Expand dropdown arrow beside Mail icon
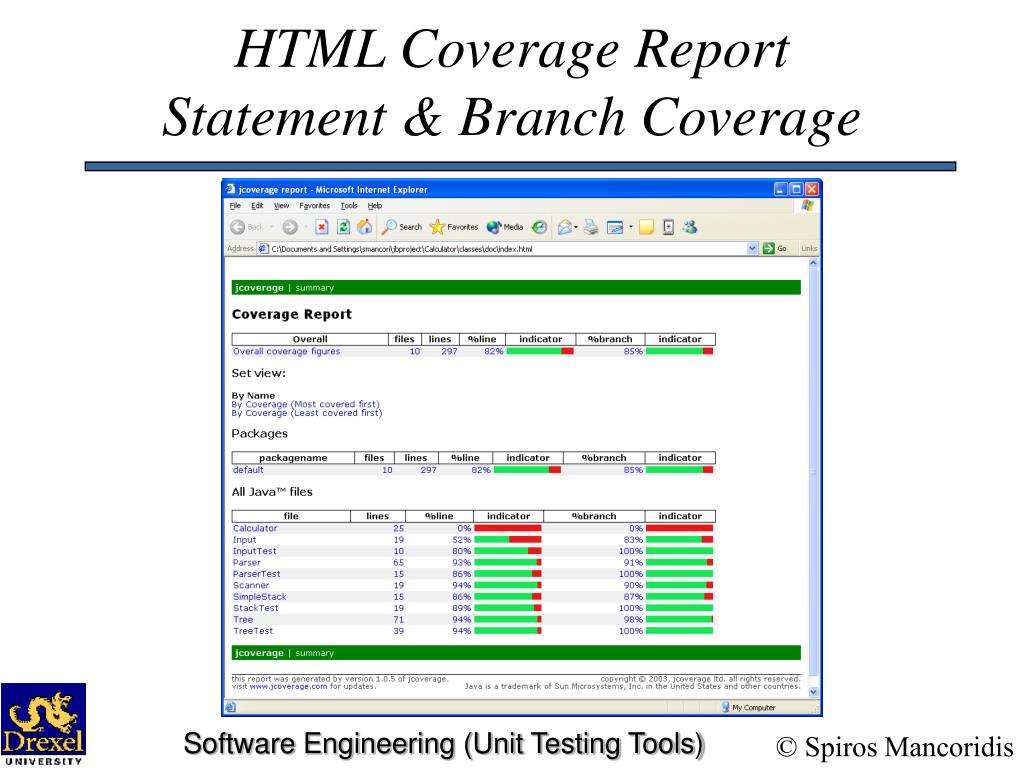This screenshot has height=768, width=1024. coord(576,227)
